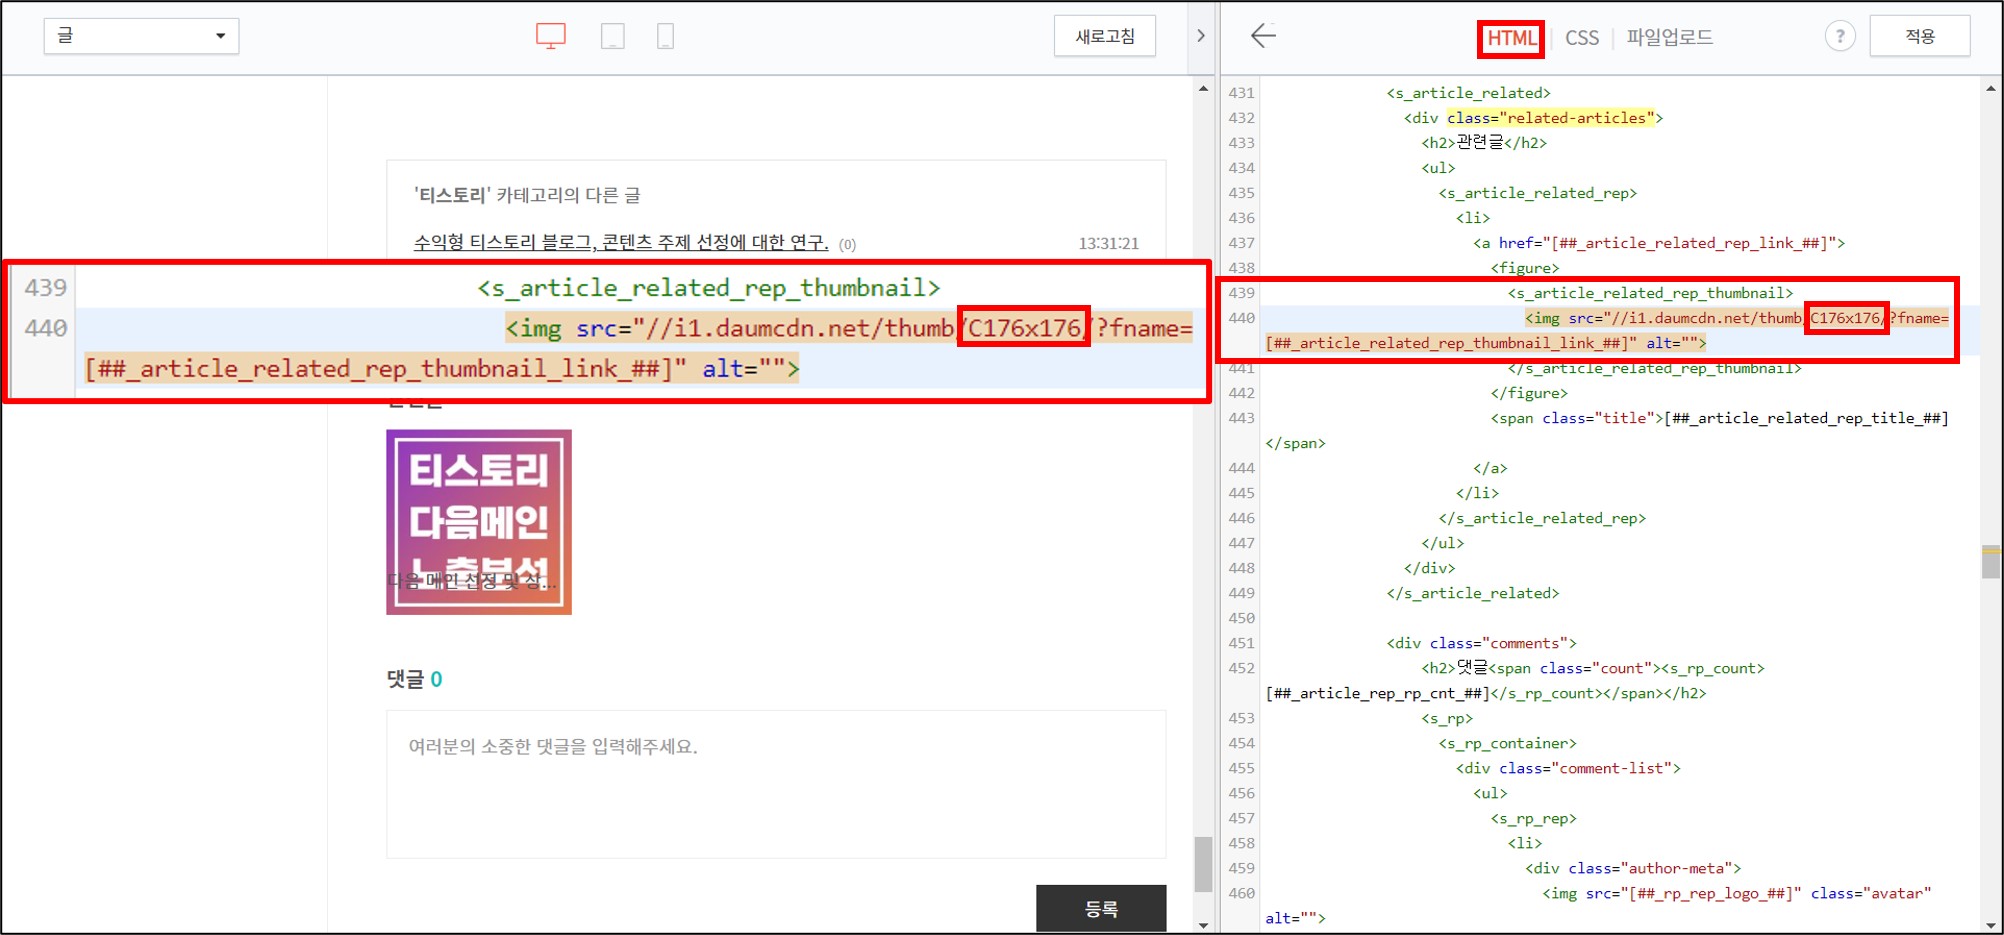Click the </s_article_related> line 449
Screen dimensions: 2004x935
pos(1473,593)
